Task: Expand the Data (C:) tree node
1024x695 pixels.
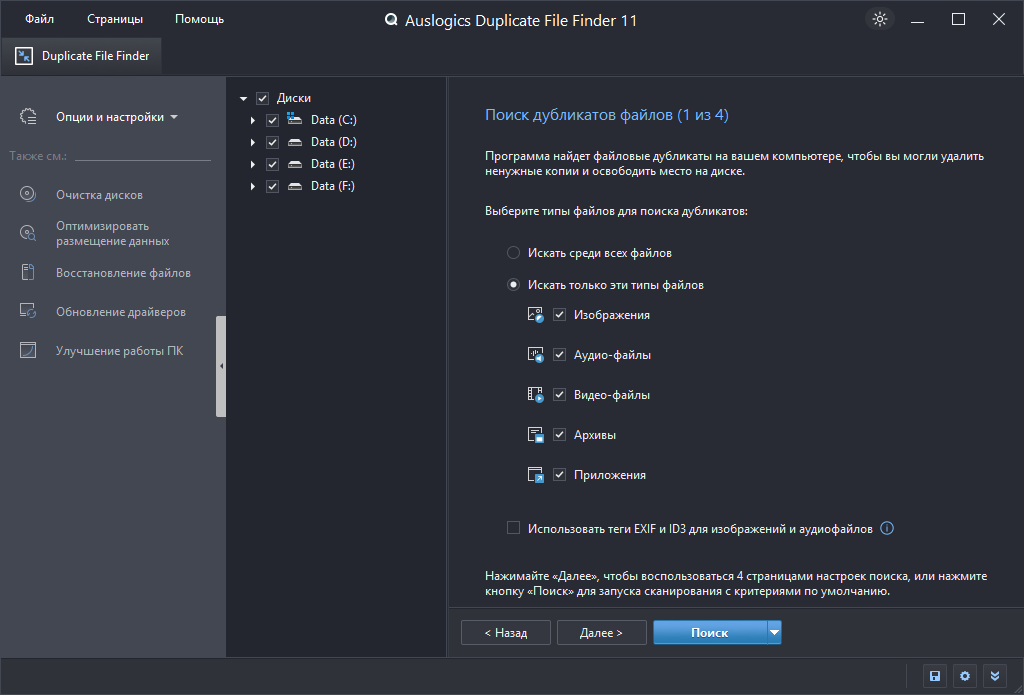Action: tap(253, 120)
